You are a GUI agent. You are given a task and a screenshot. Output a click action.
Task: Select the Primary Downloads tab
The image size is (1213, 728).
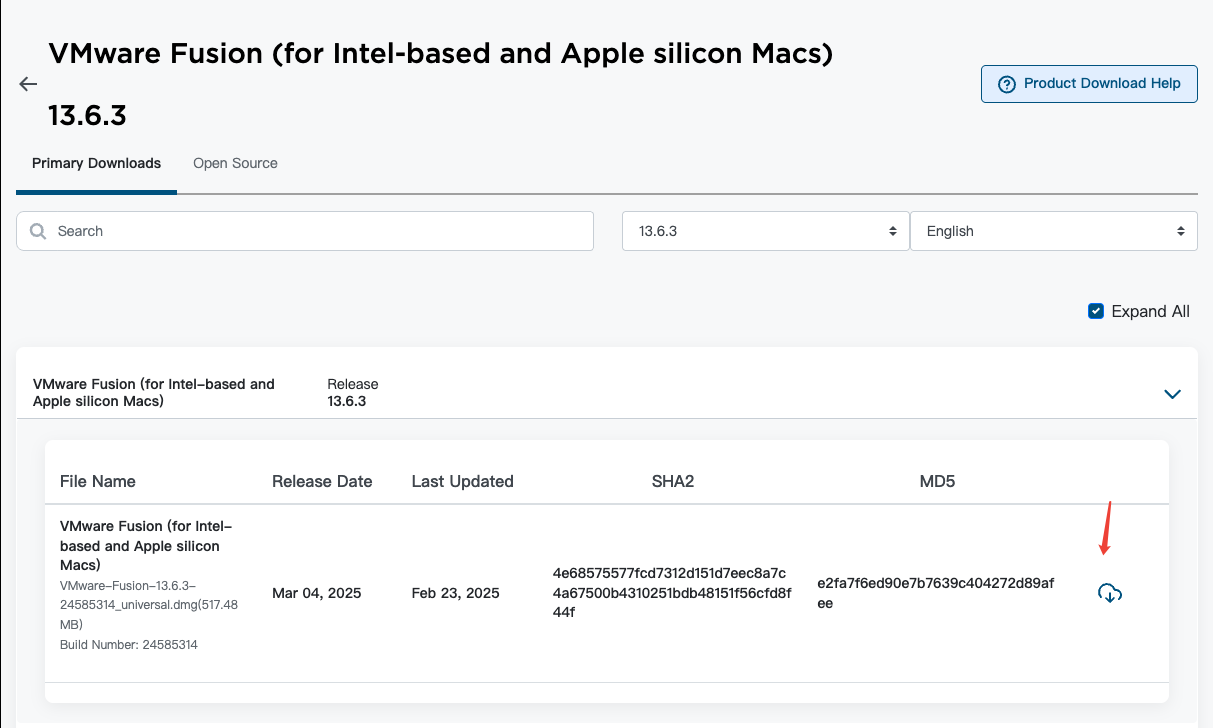tap(96, 163)
